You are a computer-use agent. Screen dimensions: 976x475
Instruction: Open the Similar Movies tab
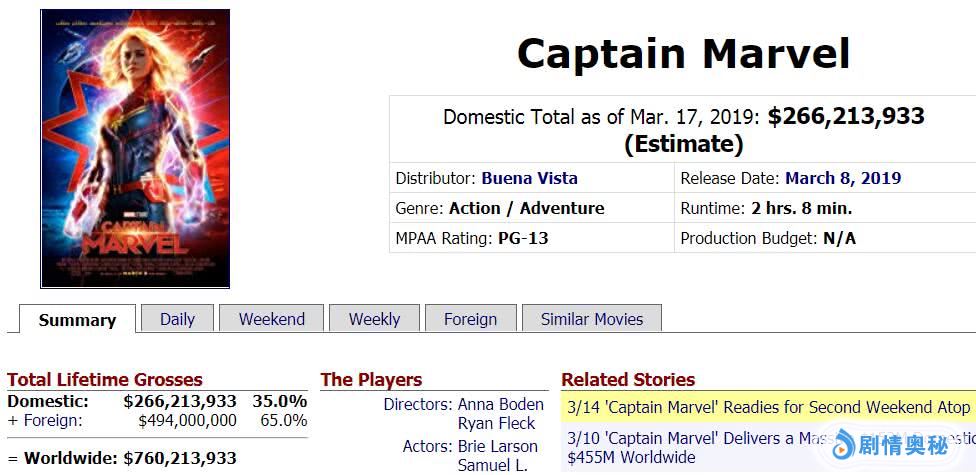591,319
